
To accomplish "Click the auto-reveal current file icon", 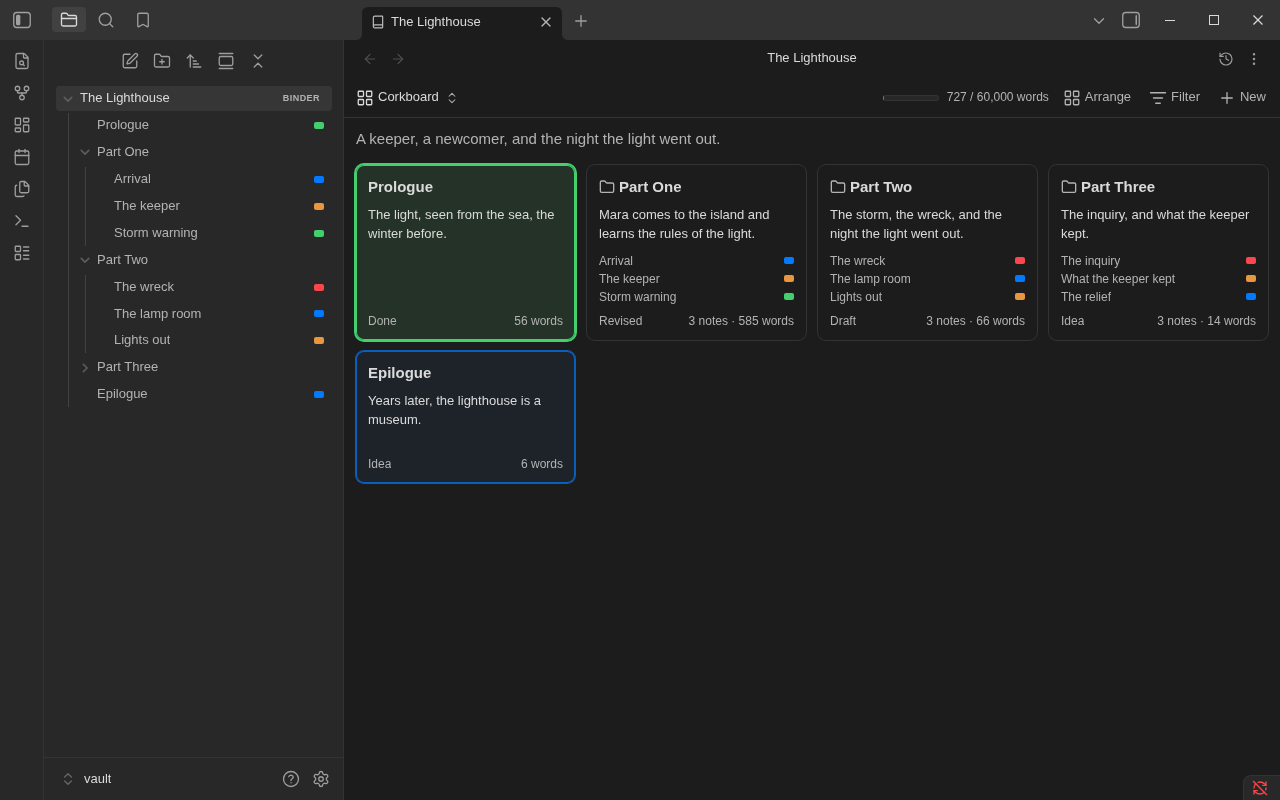I will pyautogui.click(x=226, y=61).
